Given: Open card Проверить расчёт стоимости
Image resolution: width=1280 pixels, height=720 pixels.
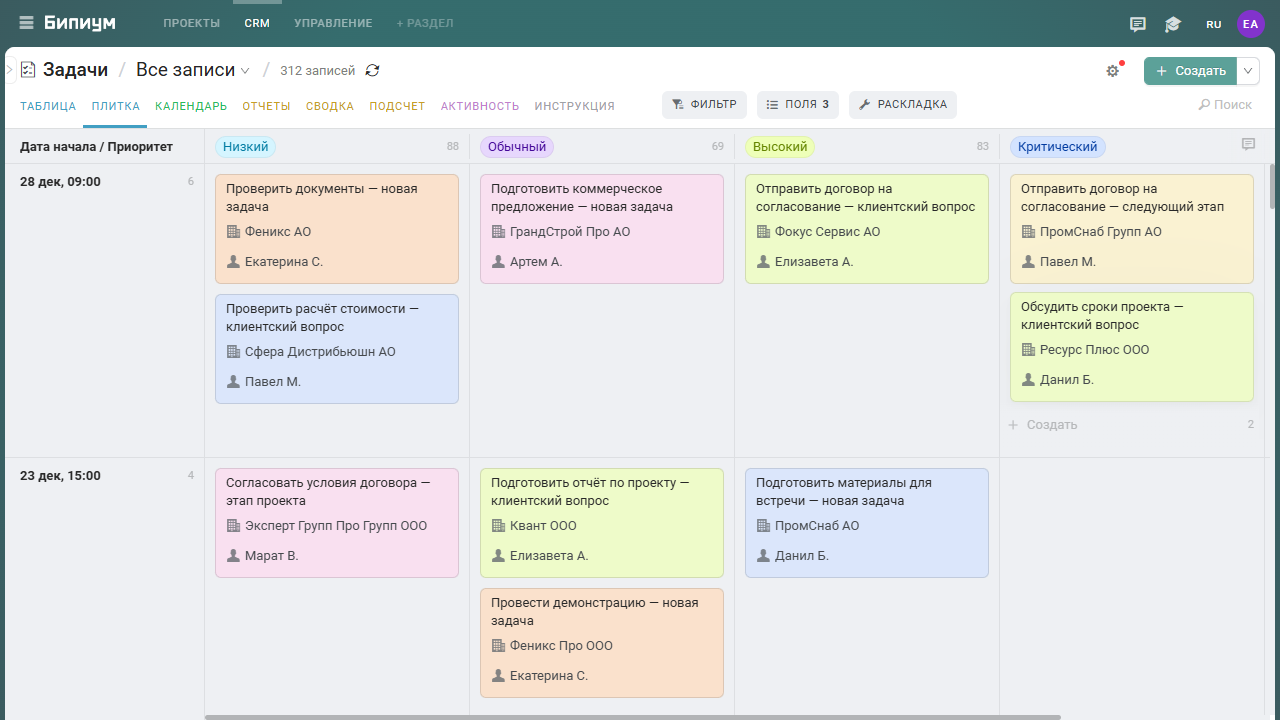Looking at the screenshot, I should [x=337, y=349].
